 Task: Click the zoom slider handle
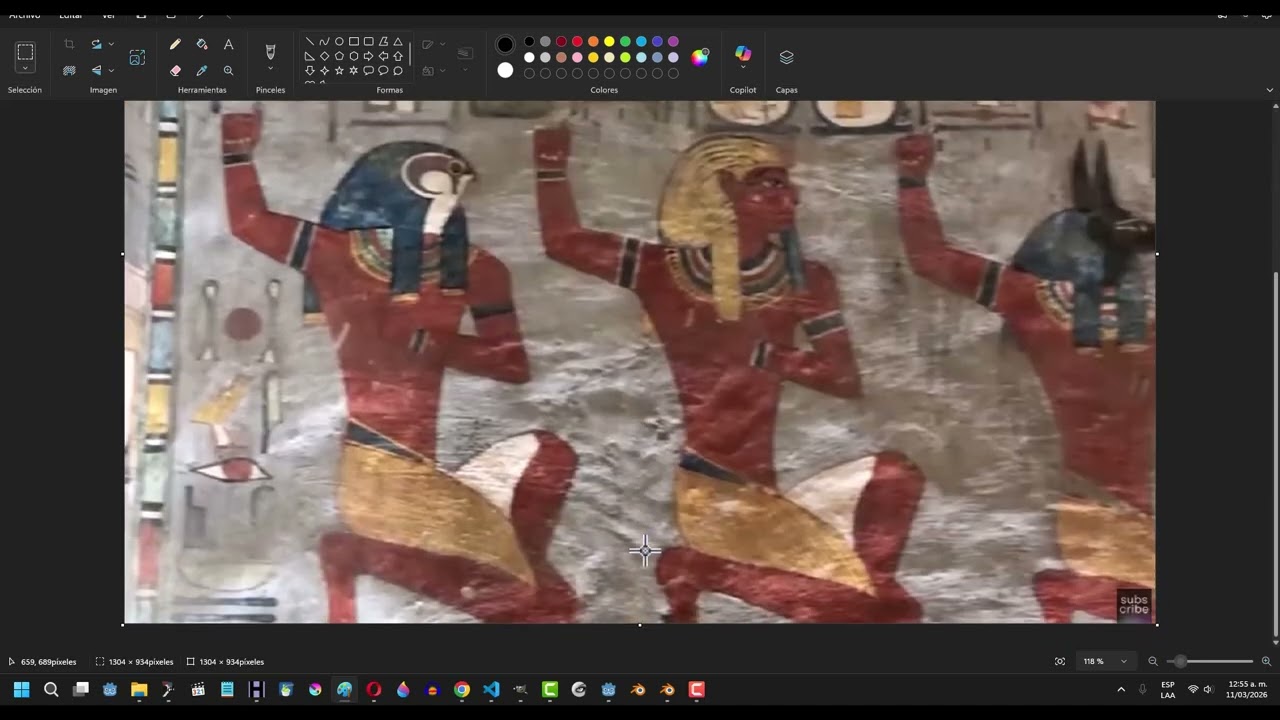1180,661
